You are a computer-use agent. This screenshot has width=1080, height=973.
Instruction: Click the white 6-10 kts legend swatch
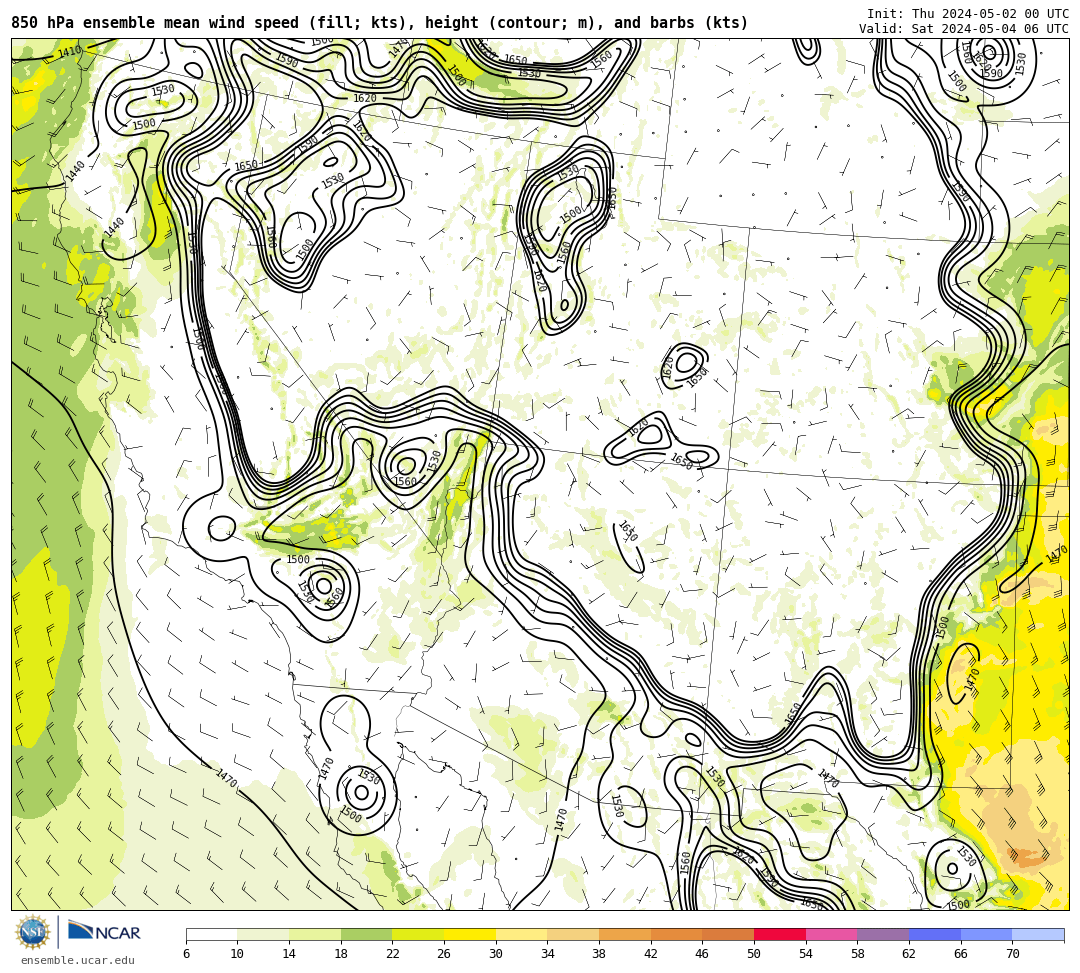point(211,934)
